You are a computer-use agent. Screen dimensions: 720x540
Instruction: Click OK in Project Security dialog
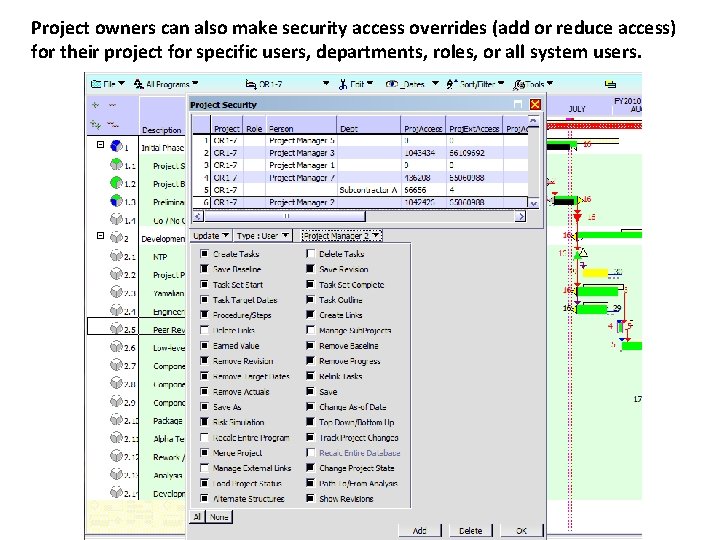[522, 530]
